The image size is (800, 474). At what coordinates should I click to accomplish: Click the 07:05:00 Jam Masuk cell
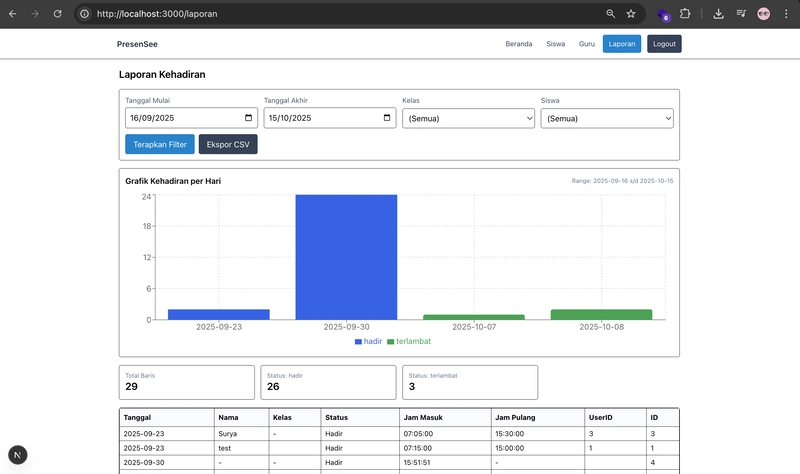(445, 434)
